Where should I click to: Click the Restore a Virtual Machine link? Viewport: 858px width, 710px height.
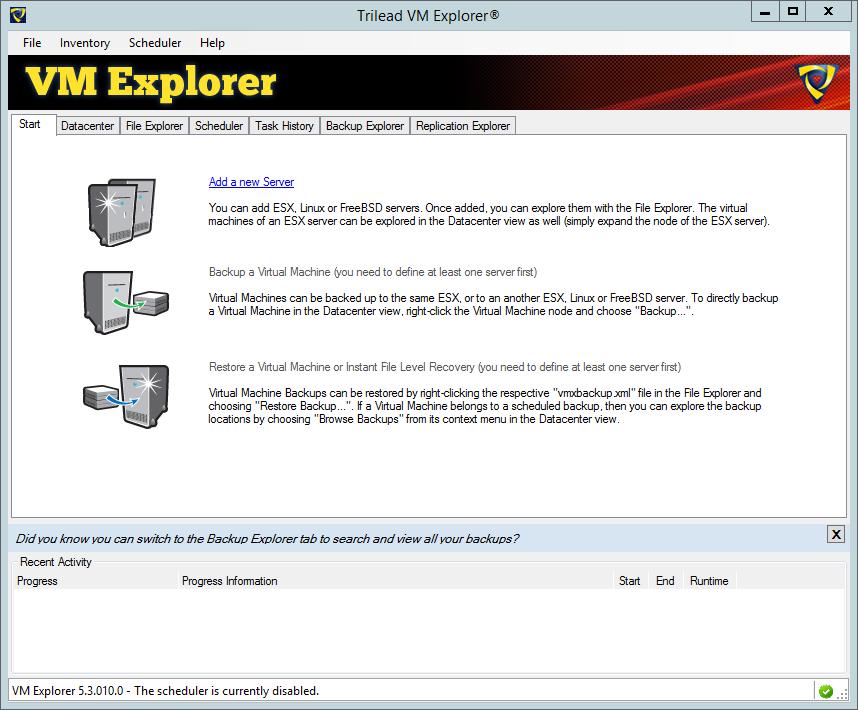tap(445, 367)
